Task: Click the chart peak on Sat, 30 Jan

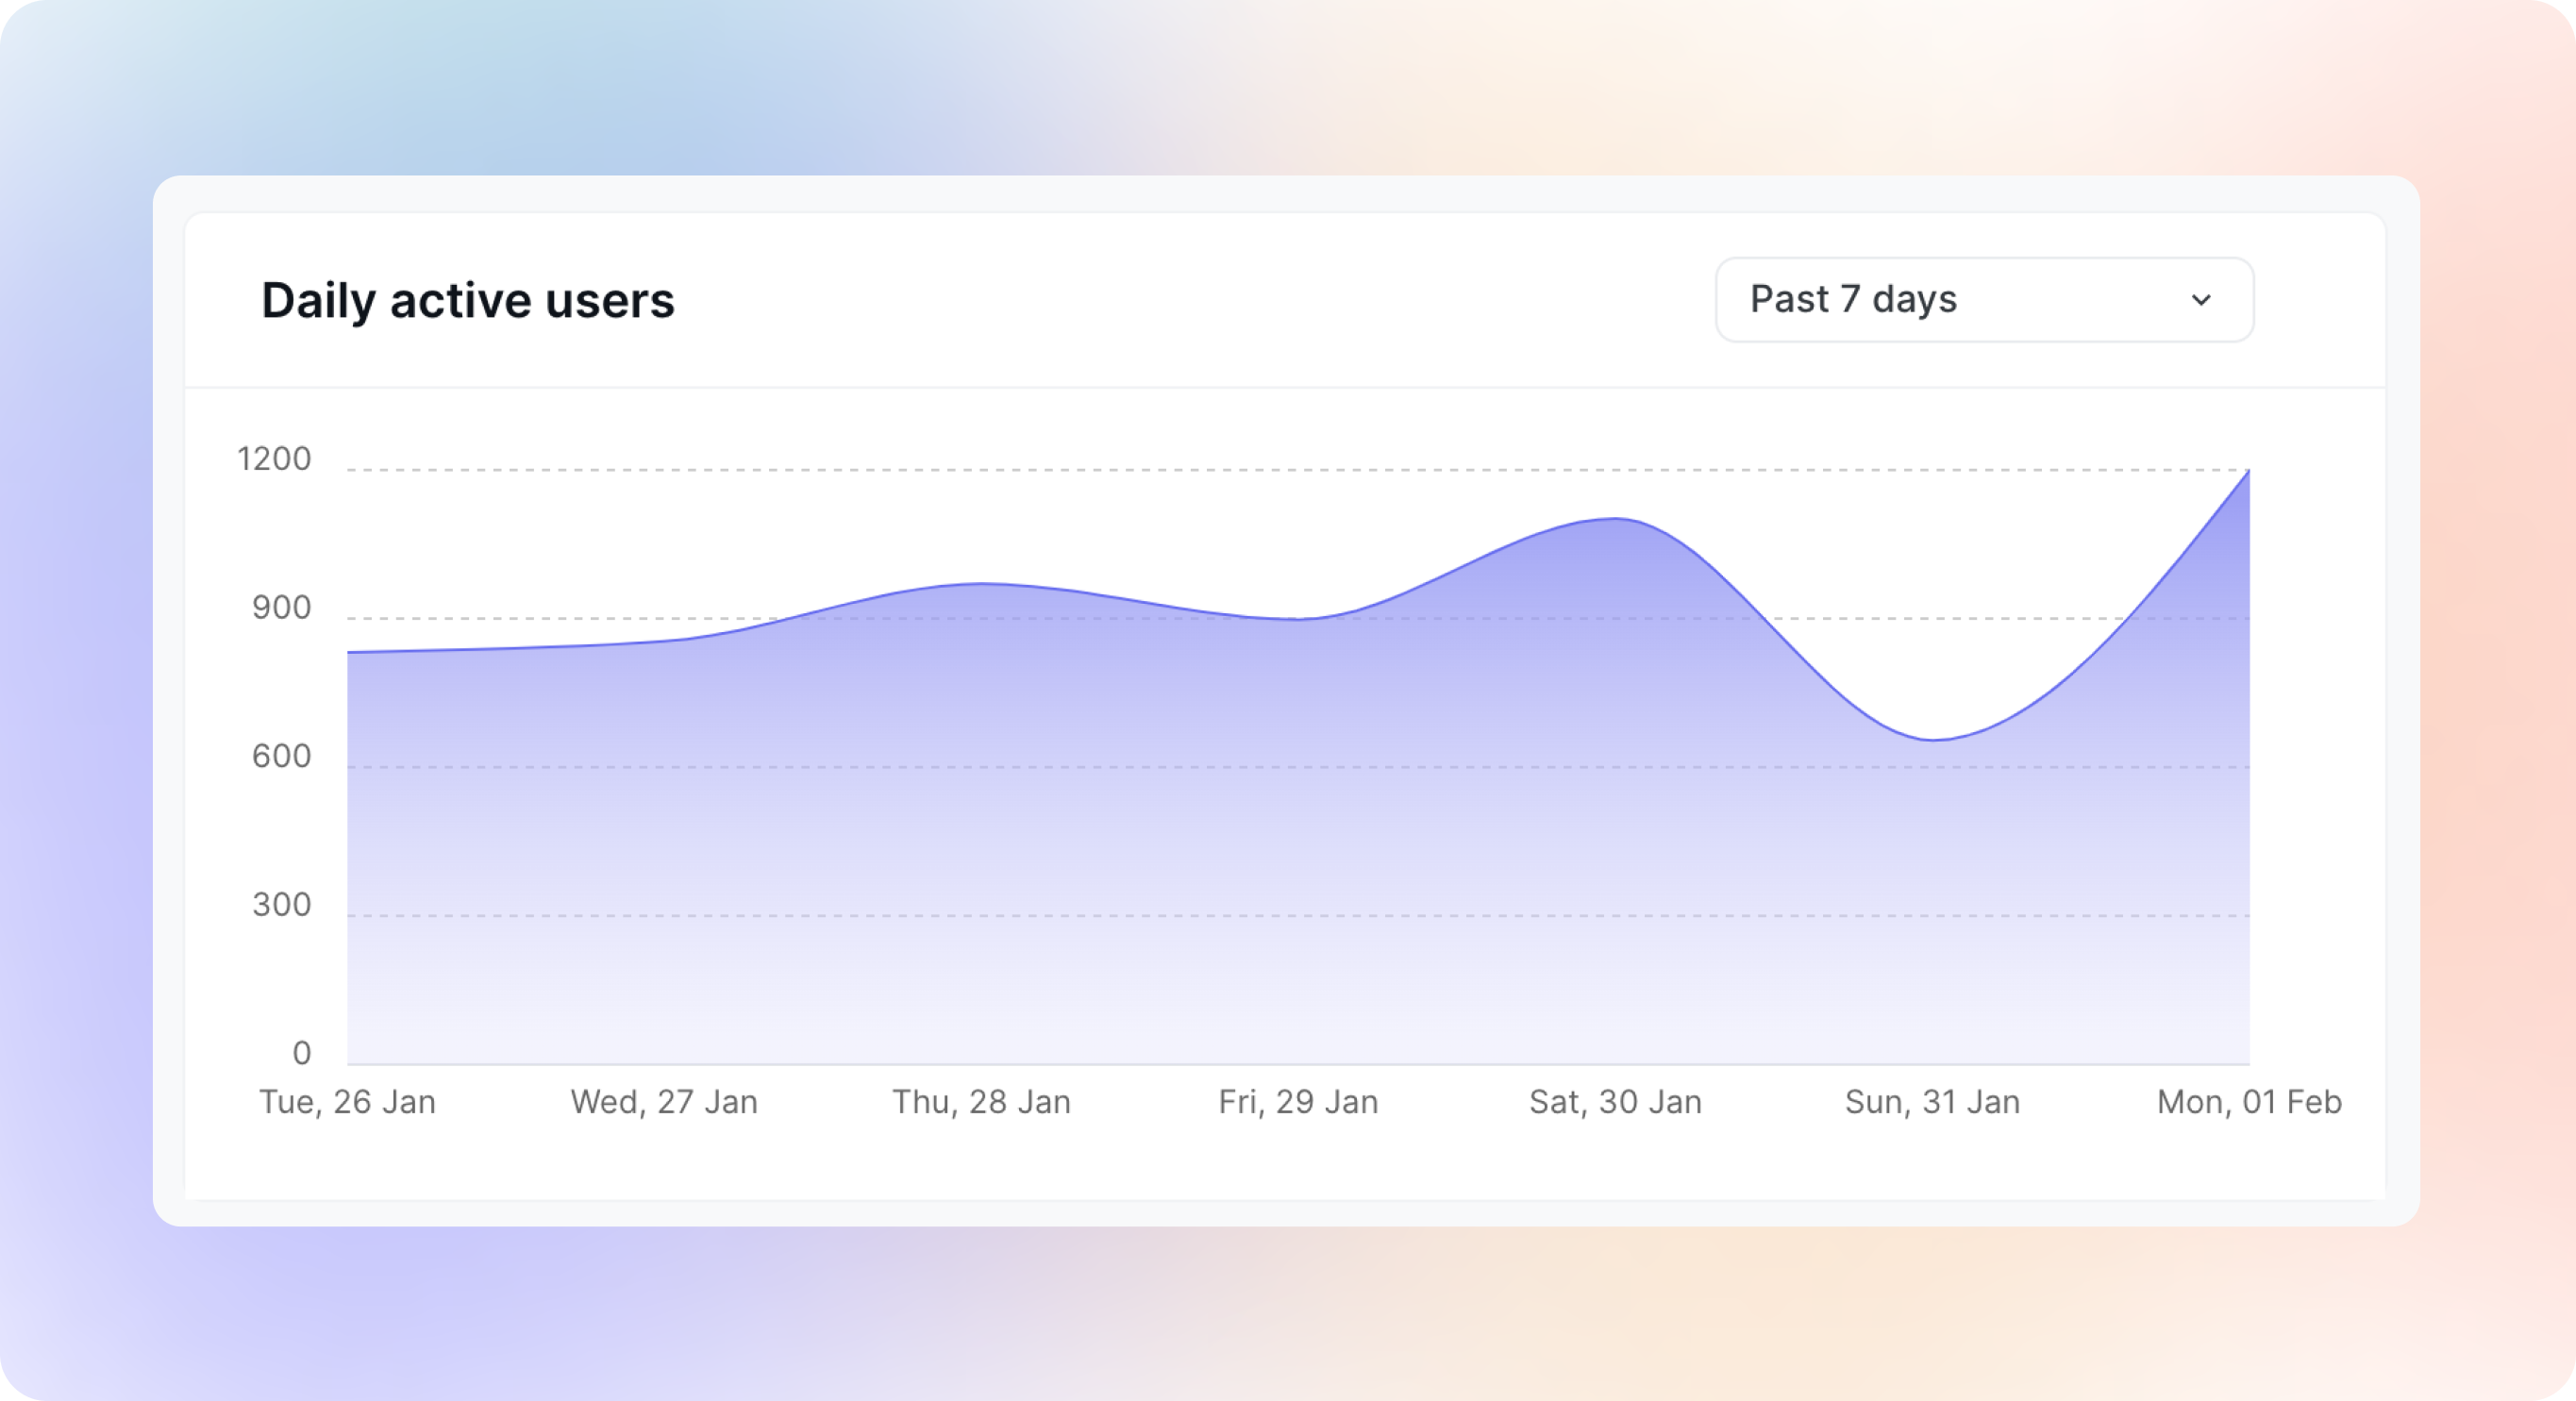Action: click(1615, 519)
